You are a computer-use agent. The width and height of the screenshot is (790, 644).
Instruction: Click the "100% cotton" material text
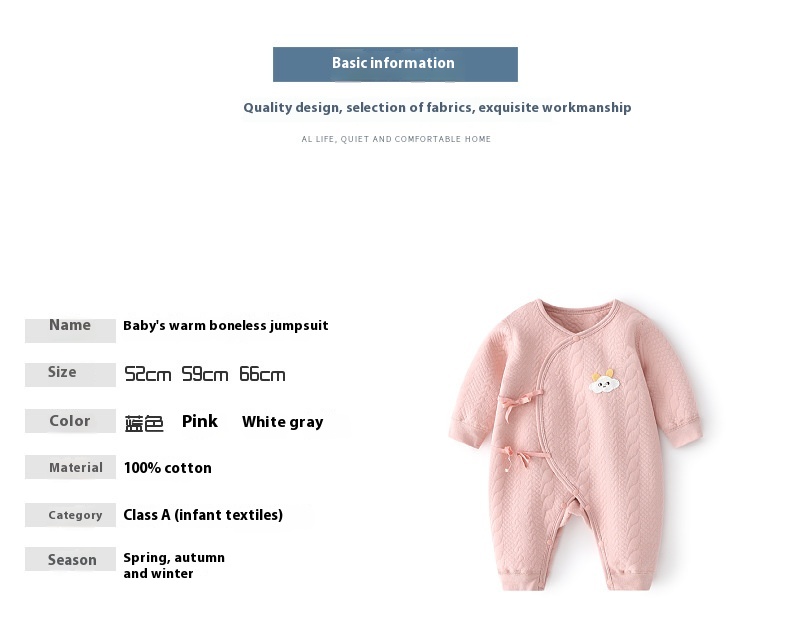pos(168,468)
